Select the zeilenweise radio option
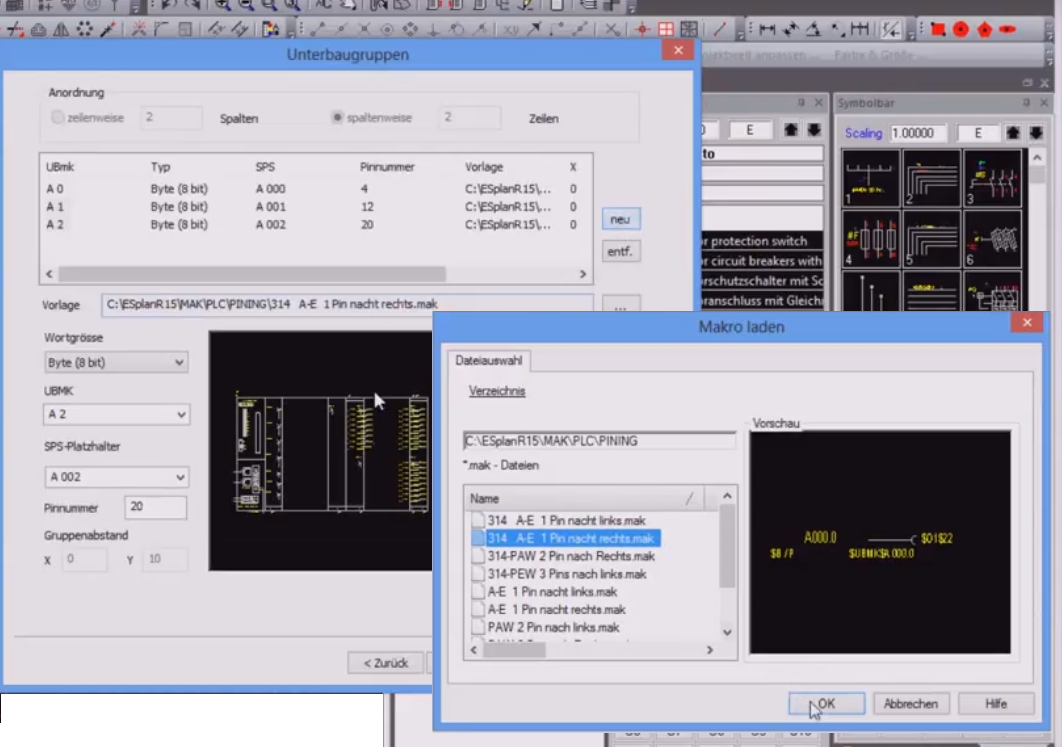This screenshot has height=747, width=1062. click(x=58, y=118)
